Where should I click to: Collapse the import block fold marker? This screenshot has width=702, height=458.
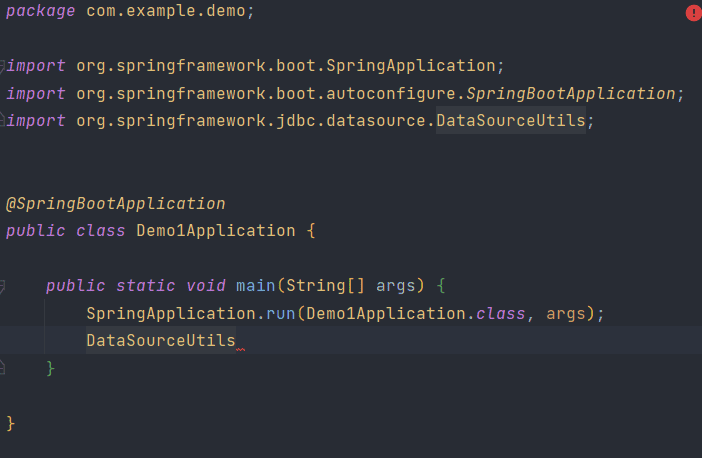tap(2, 66)
